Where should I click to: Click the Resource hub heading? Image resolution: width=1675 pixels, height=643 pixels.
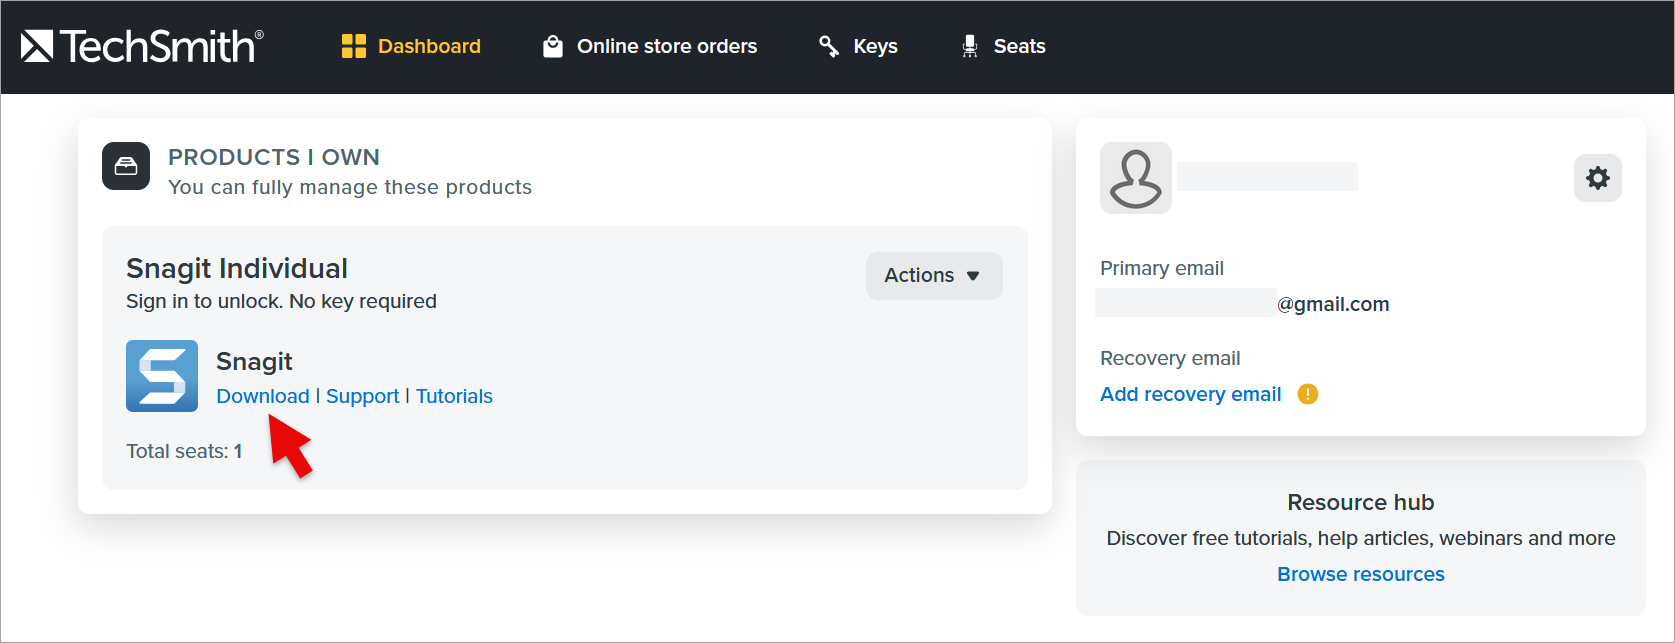[x=1361, y=502]
